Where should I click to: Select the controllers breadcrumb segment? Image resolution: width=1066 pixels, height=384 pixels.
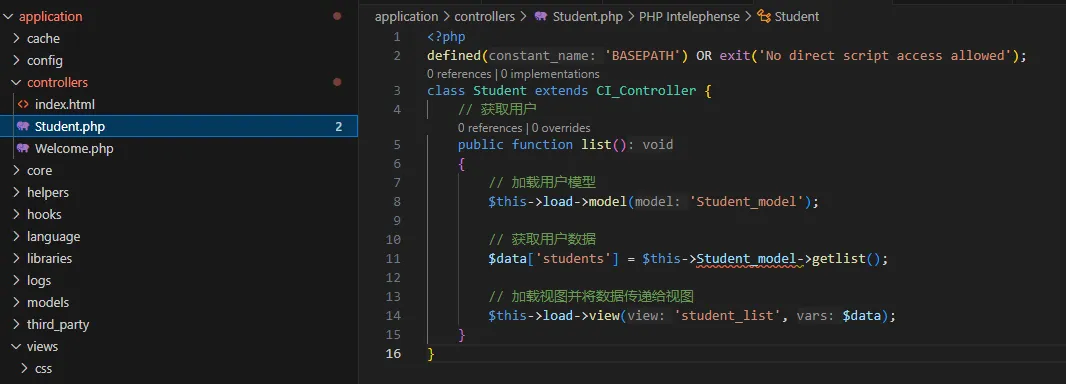point(485,16)
